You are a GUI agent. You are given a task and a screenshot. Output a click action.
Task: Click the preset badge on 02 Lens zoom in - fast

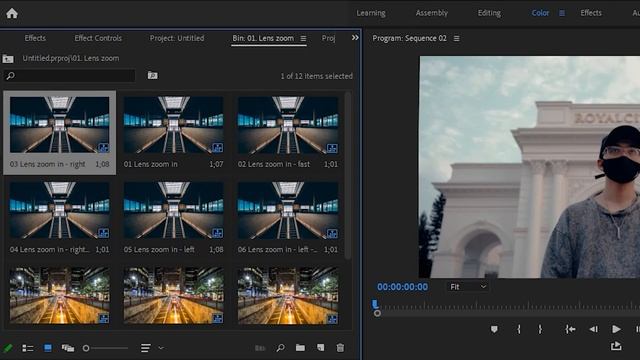click(x=332, y=147)
